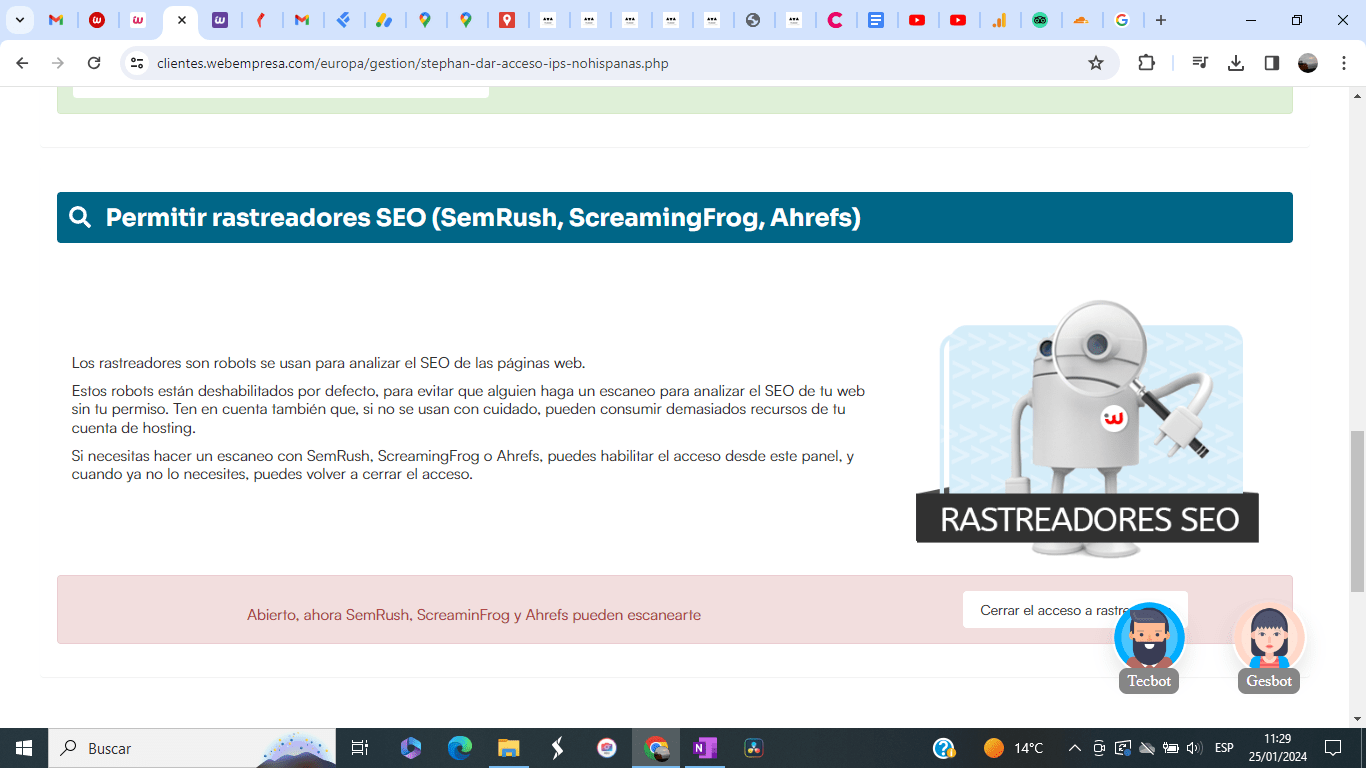
Task: Open File Explorer from taskbar
Action: pos(508,748)
